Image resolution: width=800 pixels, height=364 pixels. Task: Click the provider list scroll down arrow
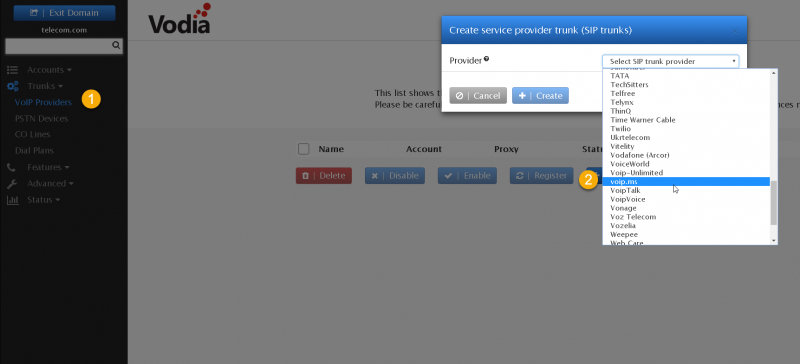tap(773, 240)
